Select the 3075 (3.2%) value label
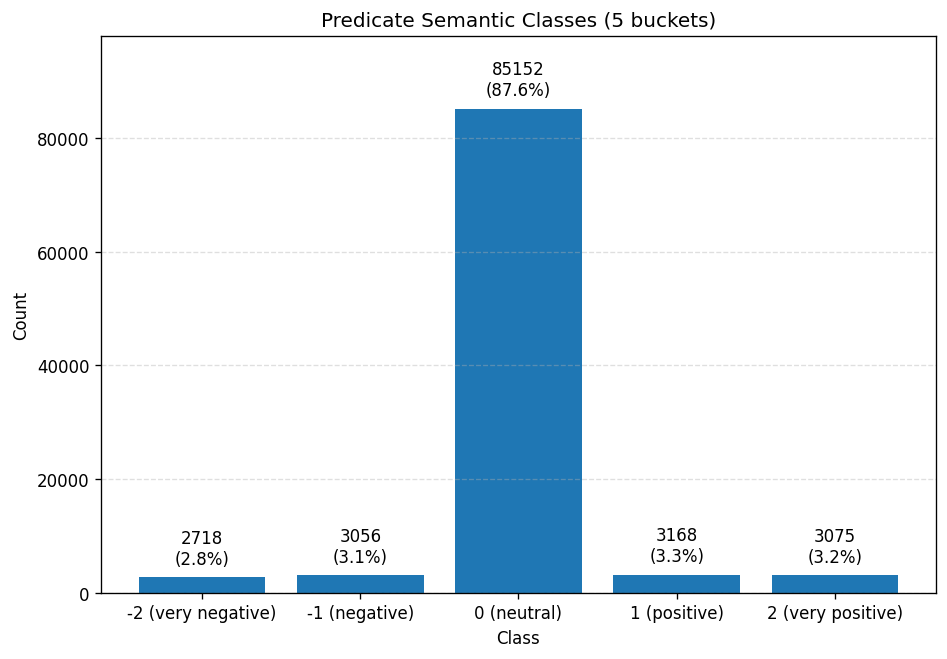The width and height of the screenshot is (947, 659). click(x=834, y=547)
